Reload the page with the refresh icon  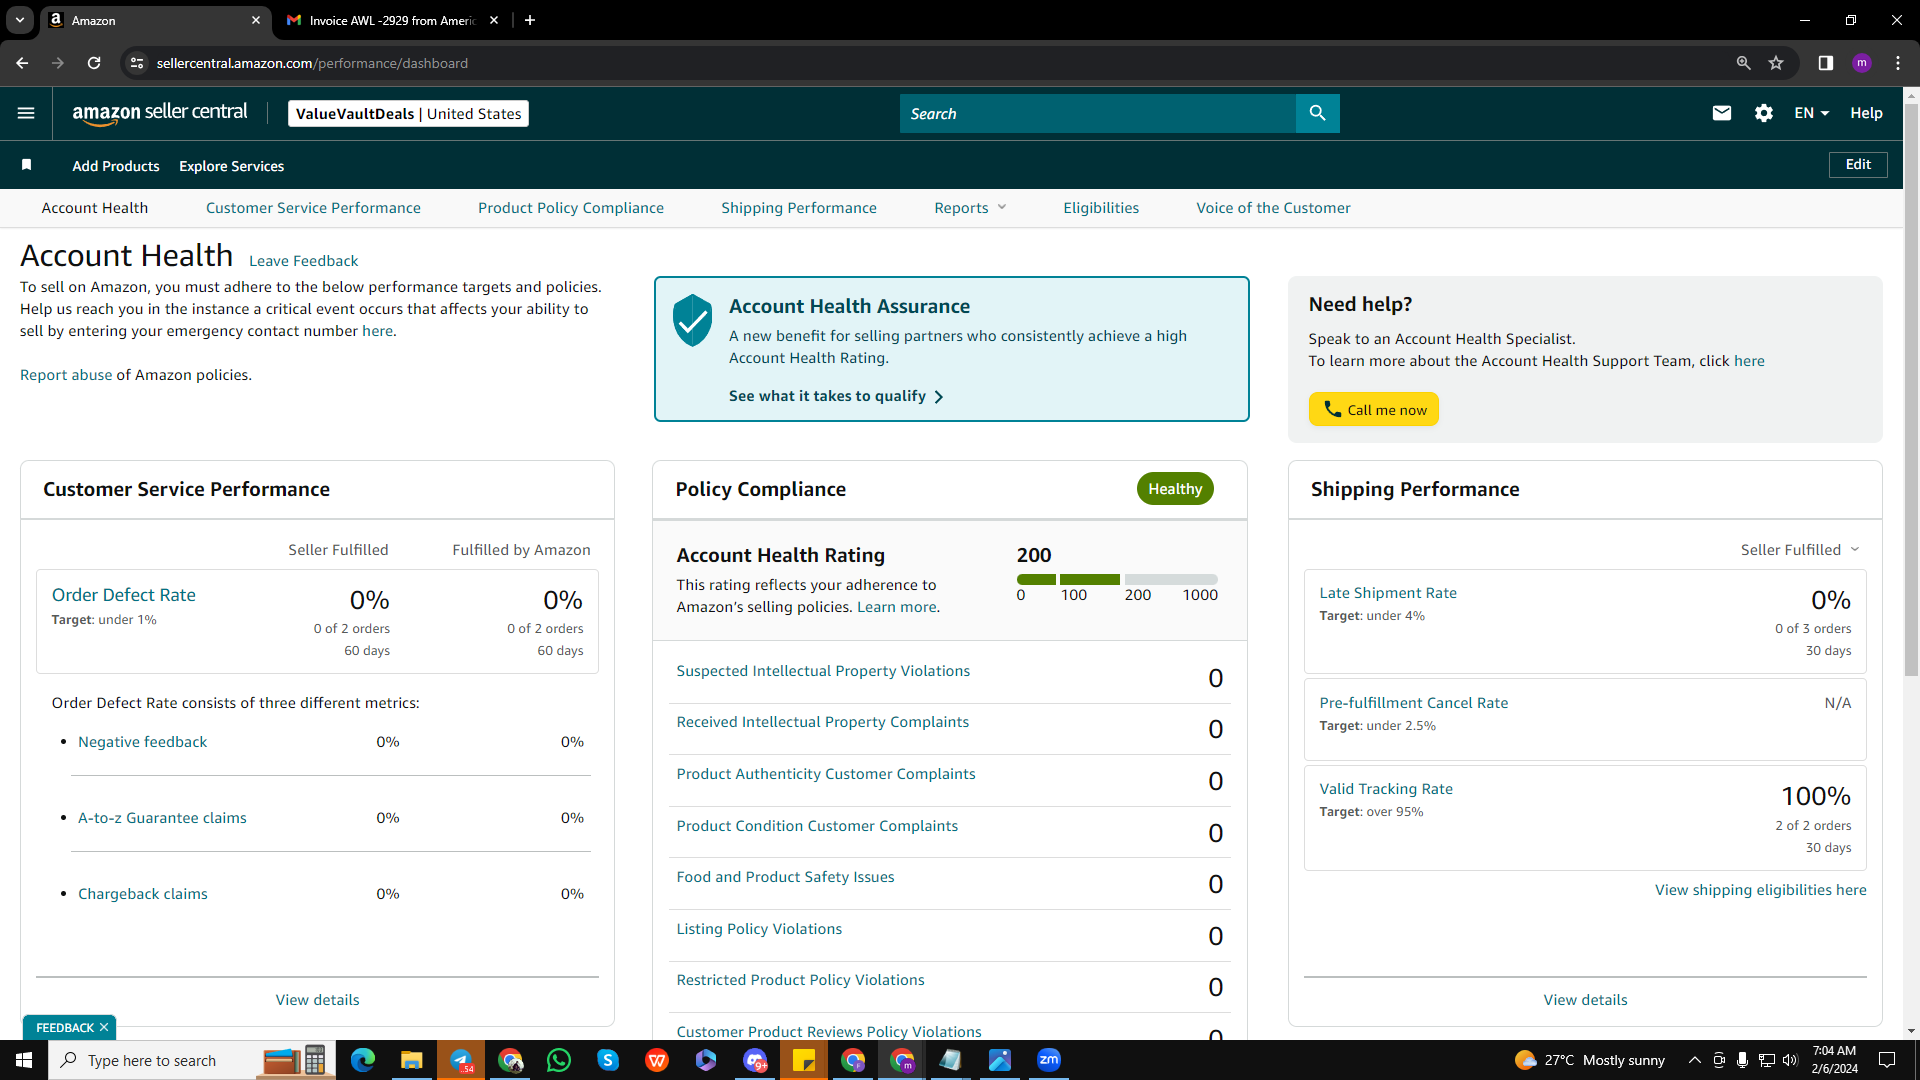pos(94,63)
